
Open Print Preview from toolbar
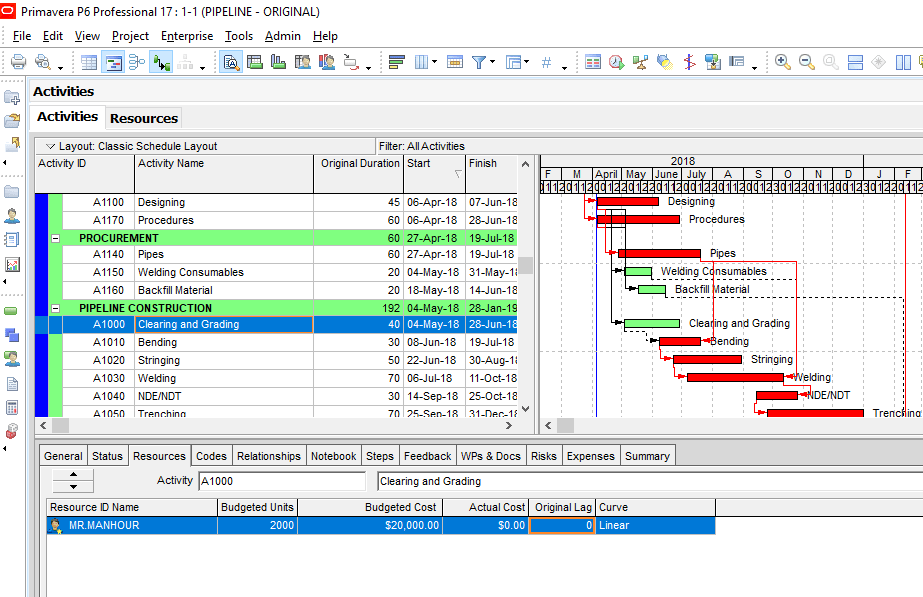click(42, 62)
